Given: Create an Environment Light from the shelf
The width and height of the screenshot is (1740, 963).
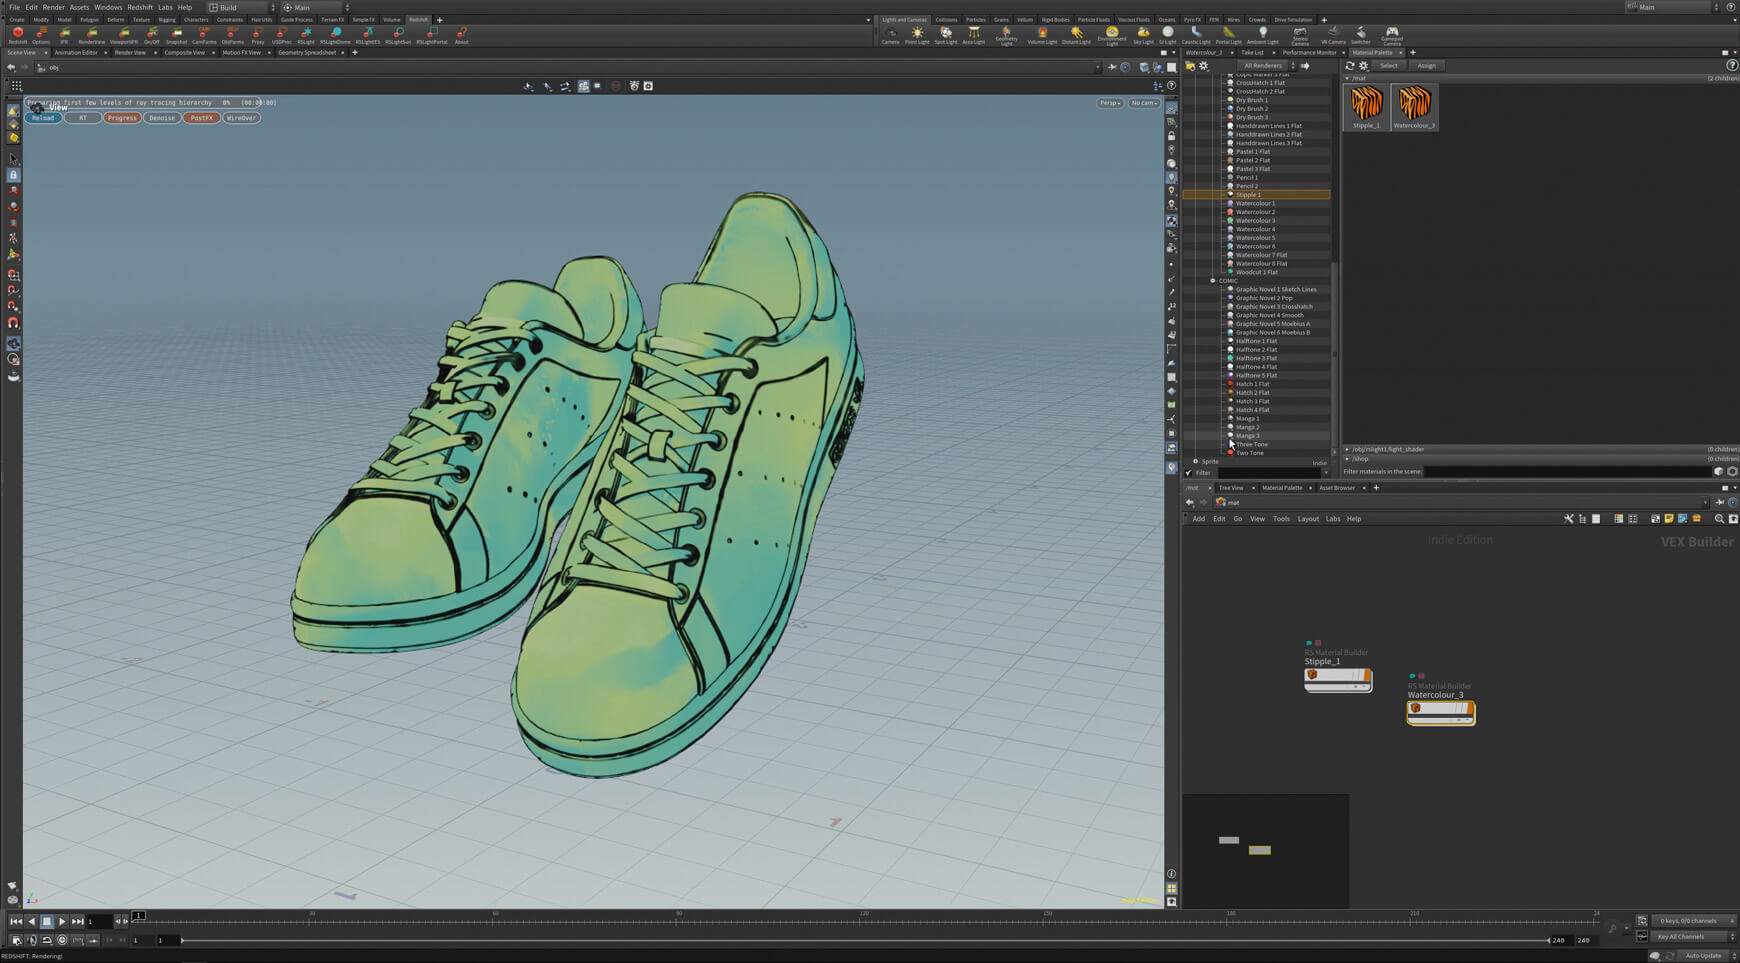Looking at the screenshot, I should 1112,36.
